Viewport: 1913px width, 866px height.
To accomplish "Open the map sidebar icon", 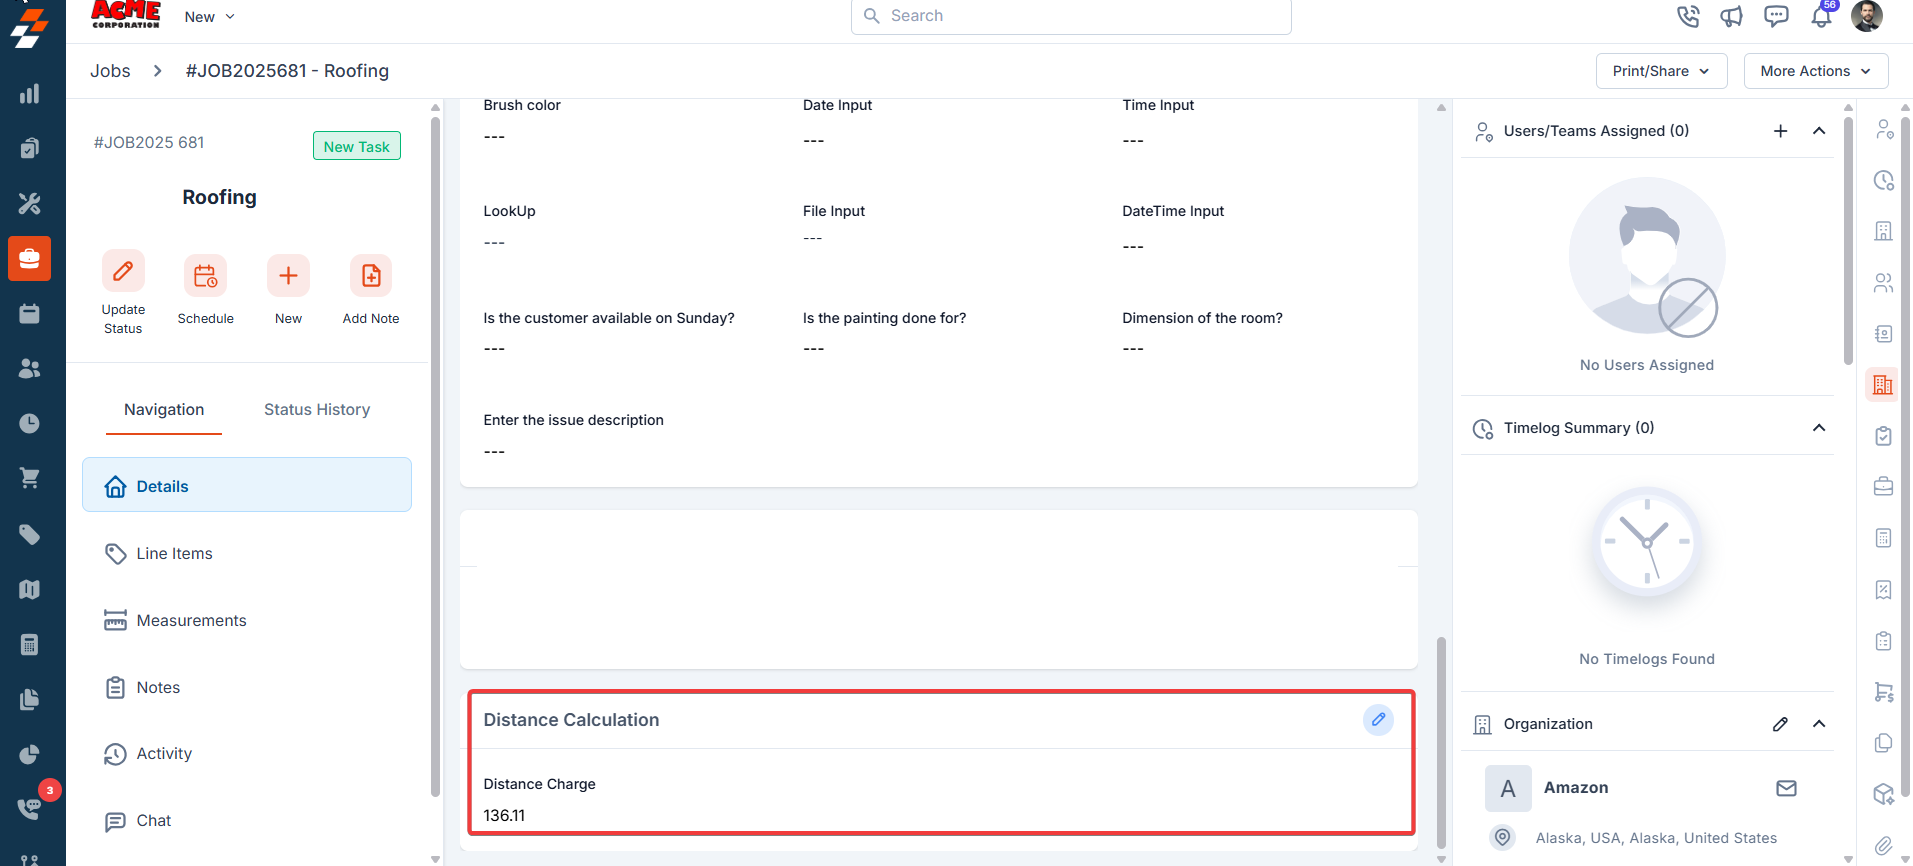I will point(30,589).
